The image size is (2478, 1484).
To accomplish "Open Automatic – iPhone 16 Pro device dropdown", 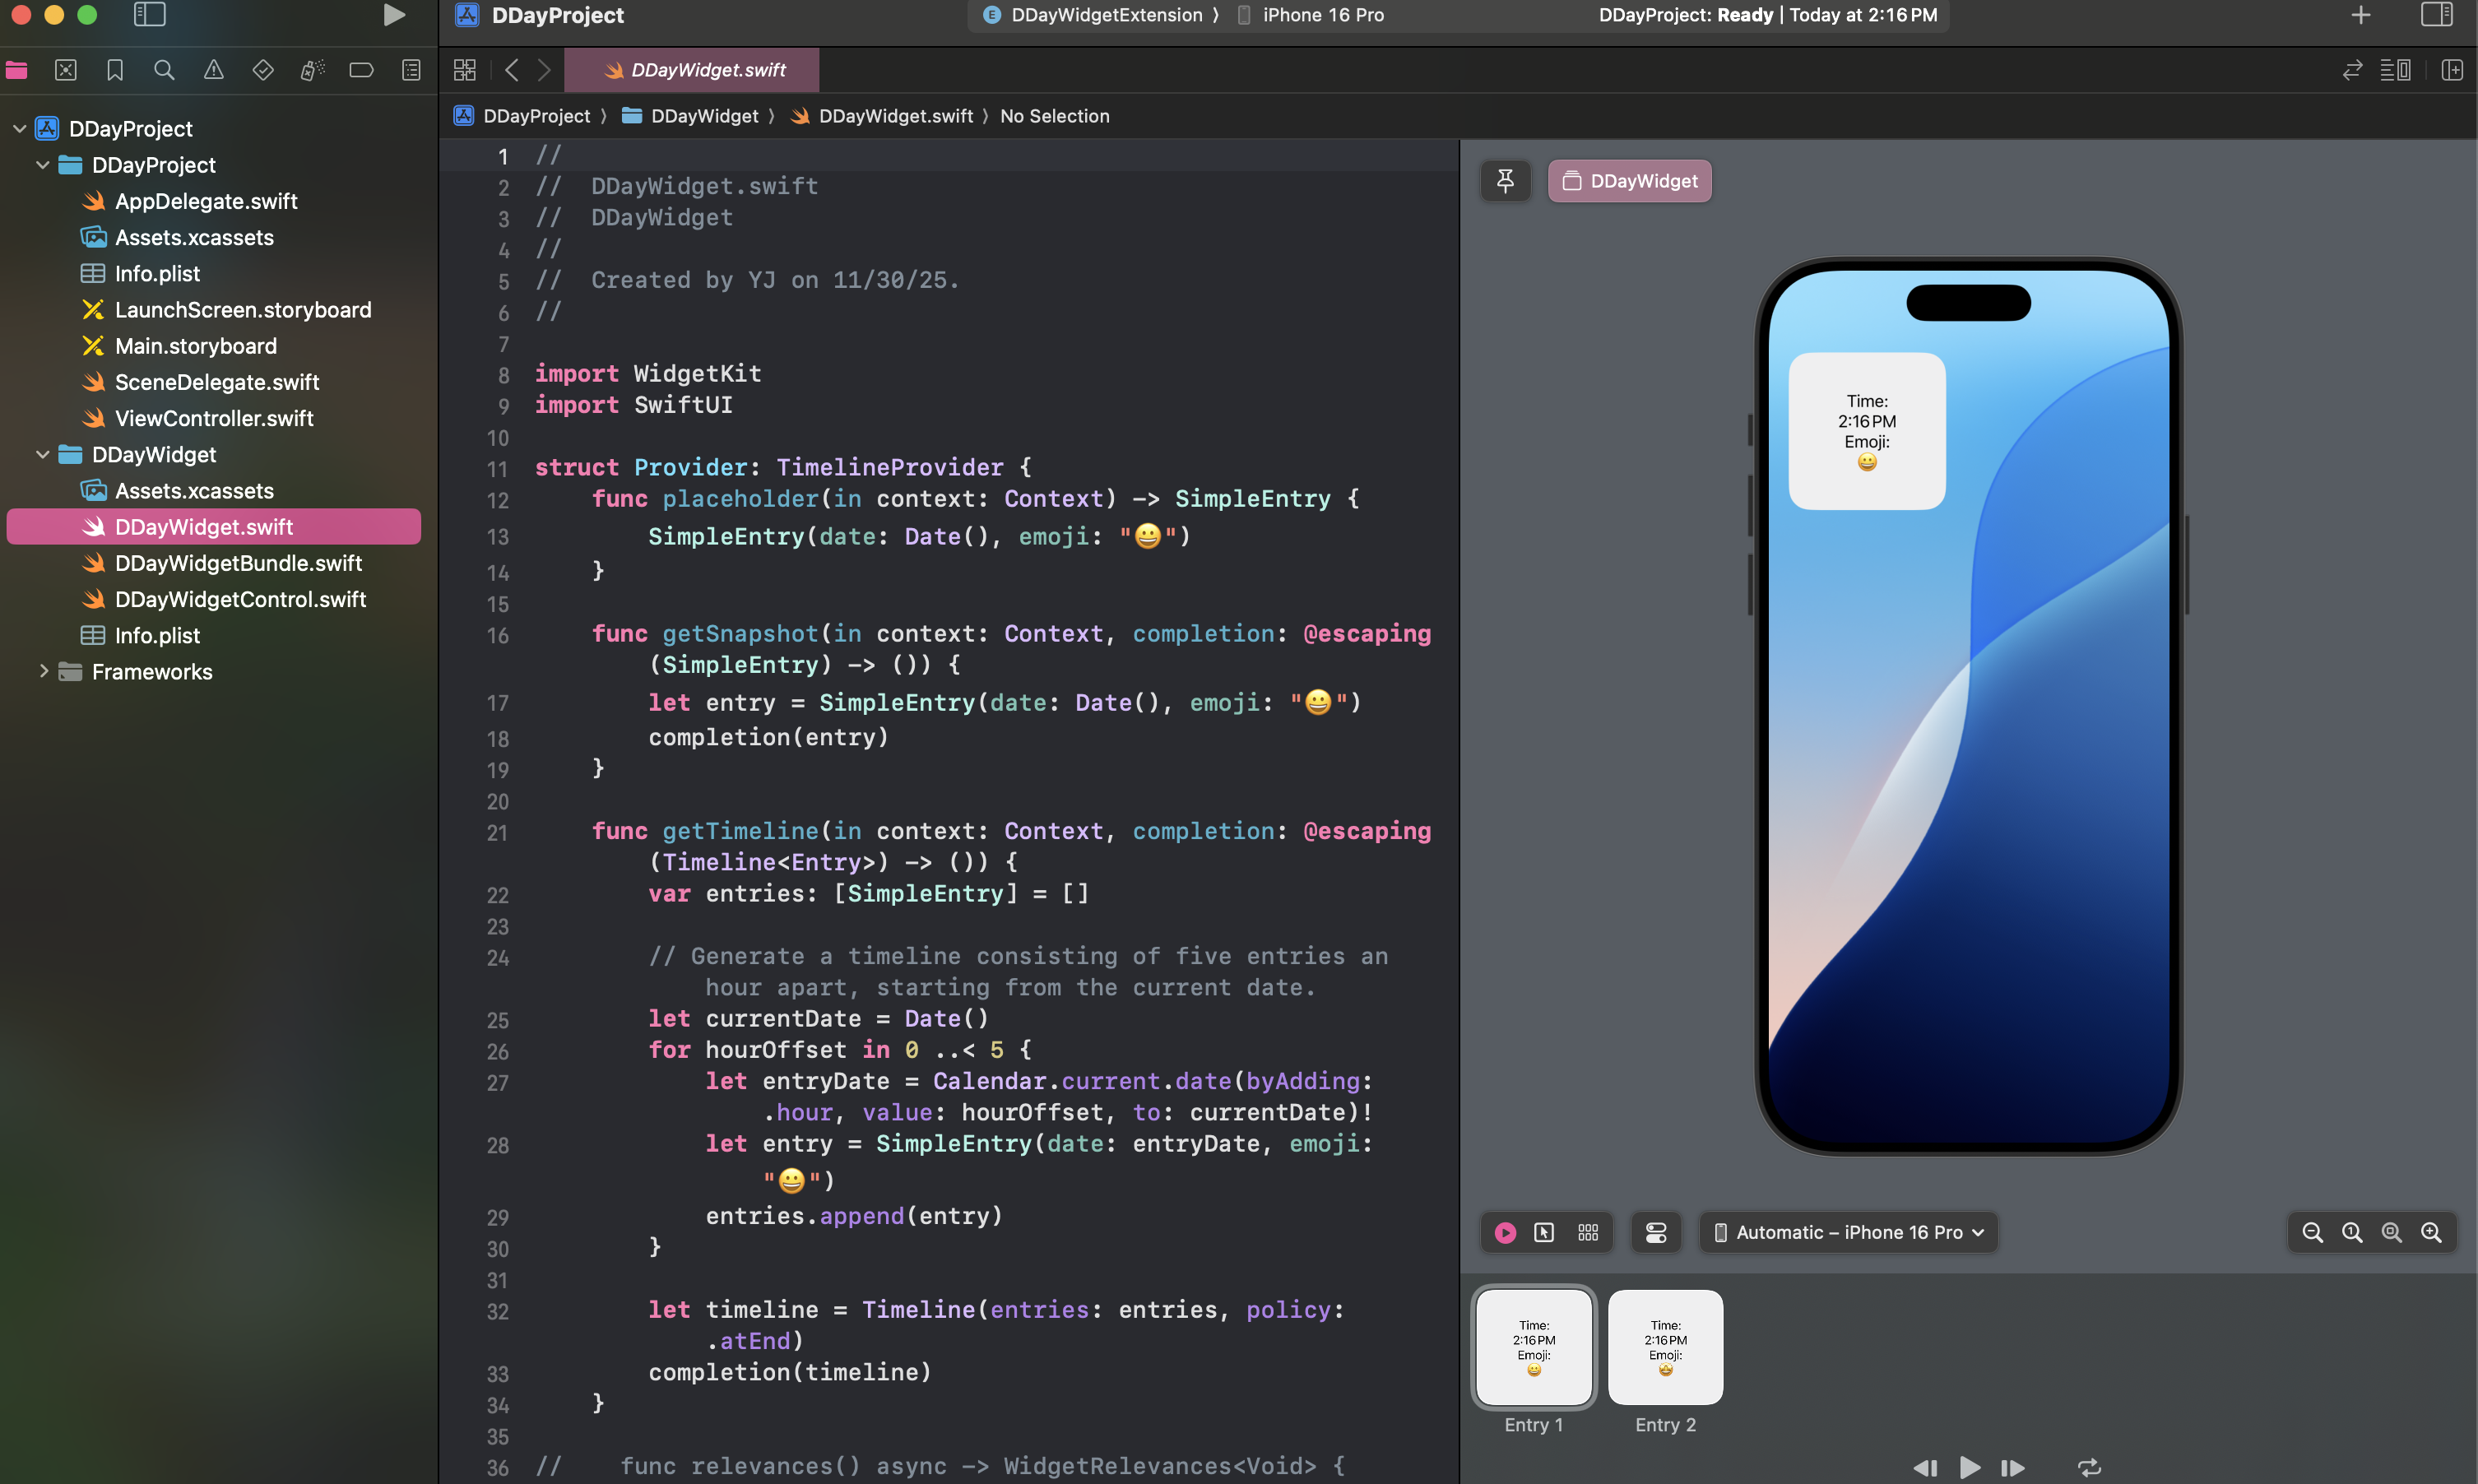I will coord(1848,1233).
